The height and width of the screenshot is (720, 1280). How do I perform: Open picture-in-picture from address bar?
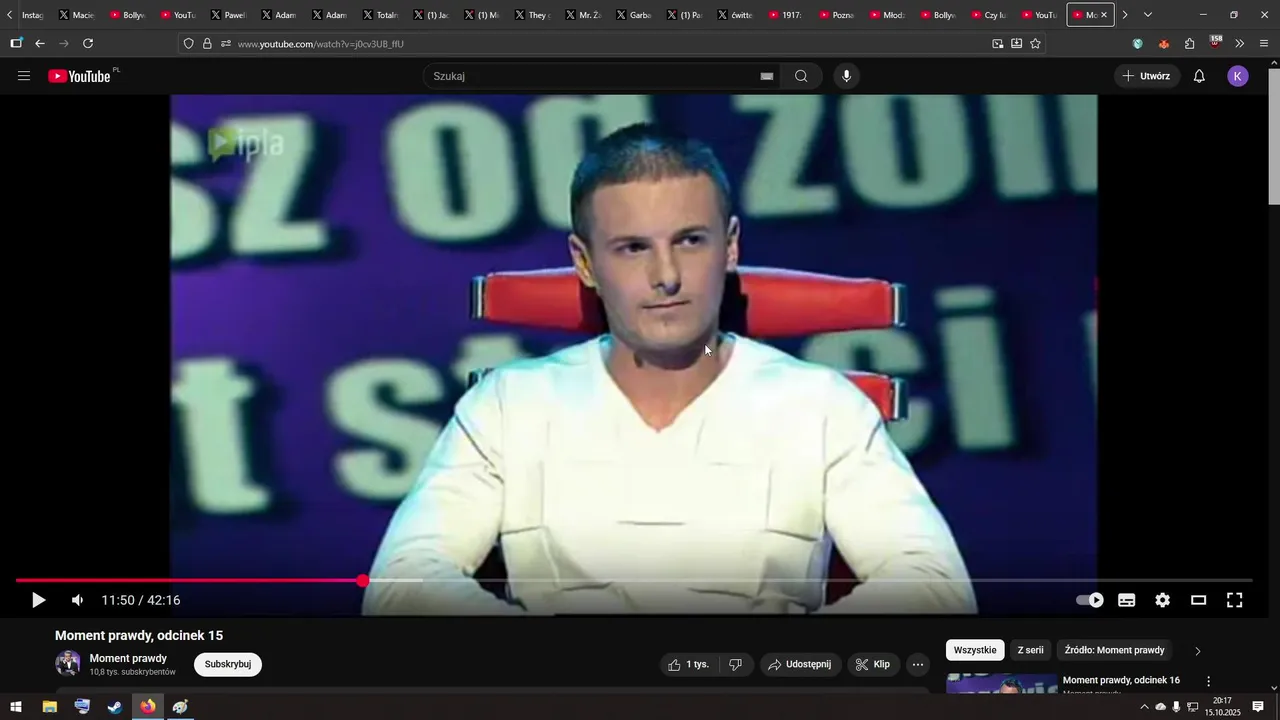pyautogui.click(x=998, y=44)
